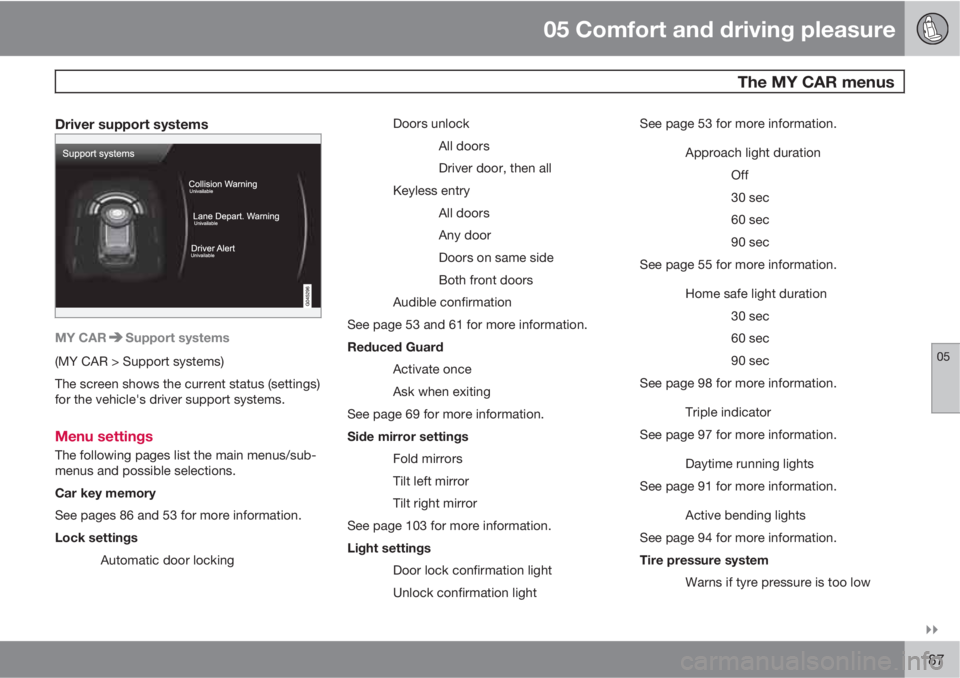
Task: Select the chapter 05 side tab
Action: 945,378
